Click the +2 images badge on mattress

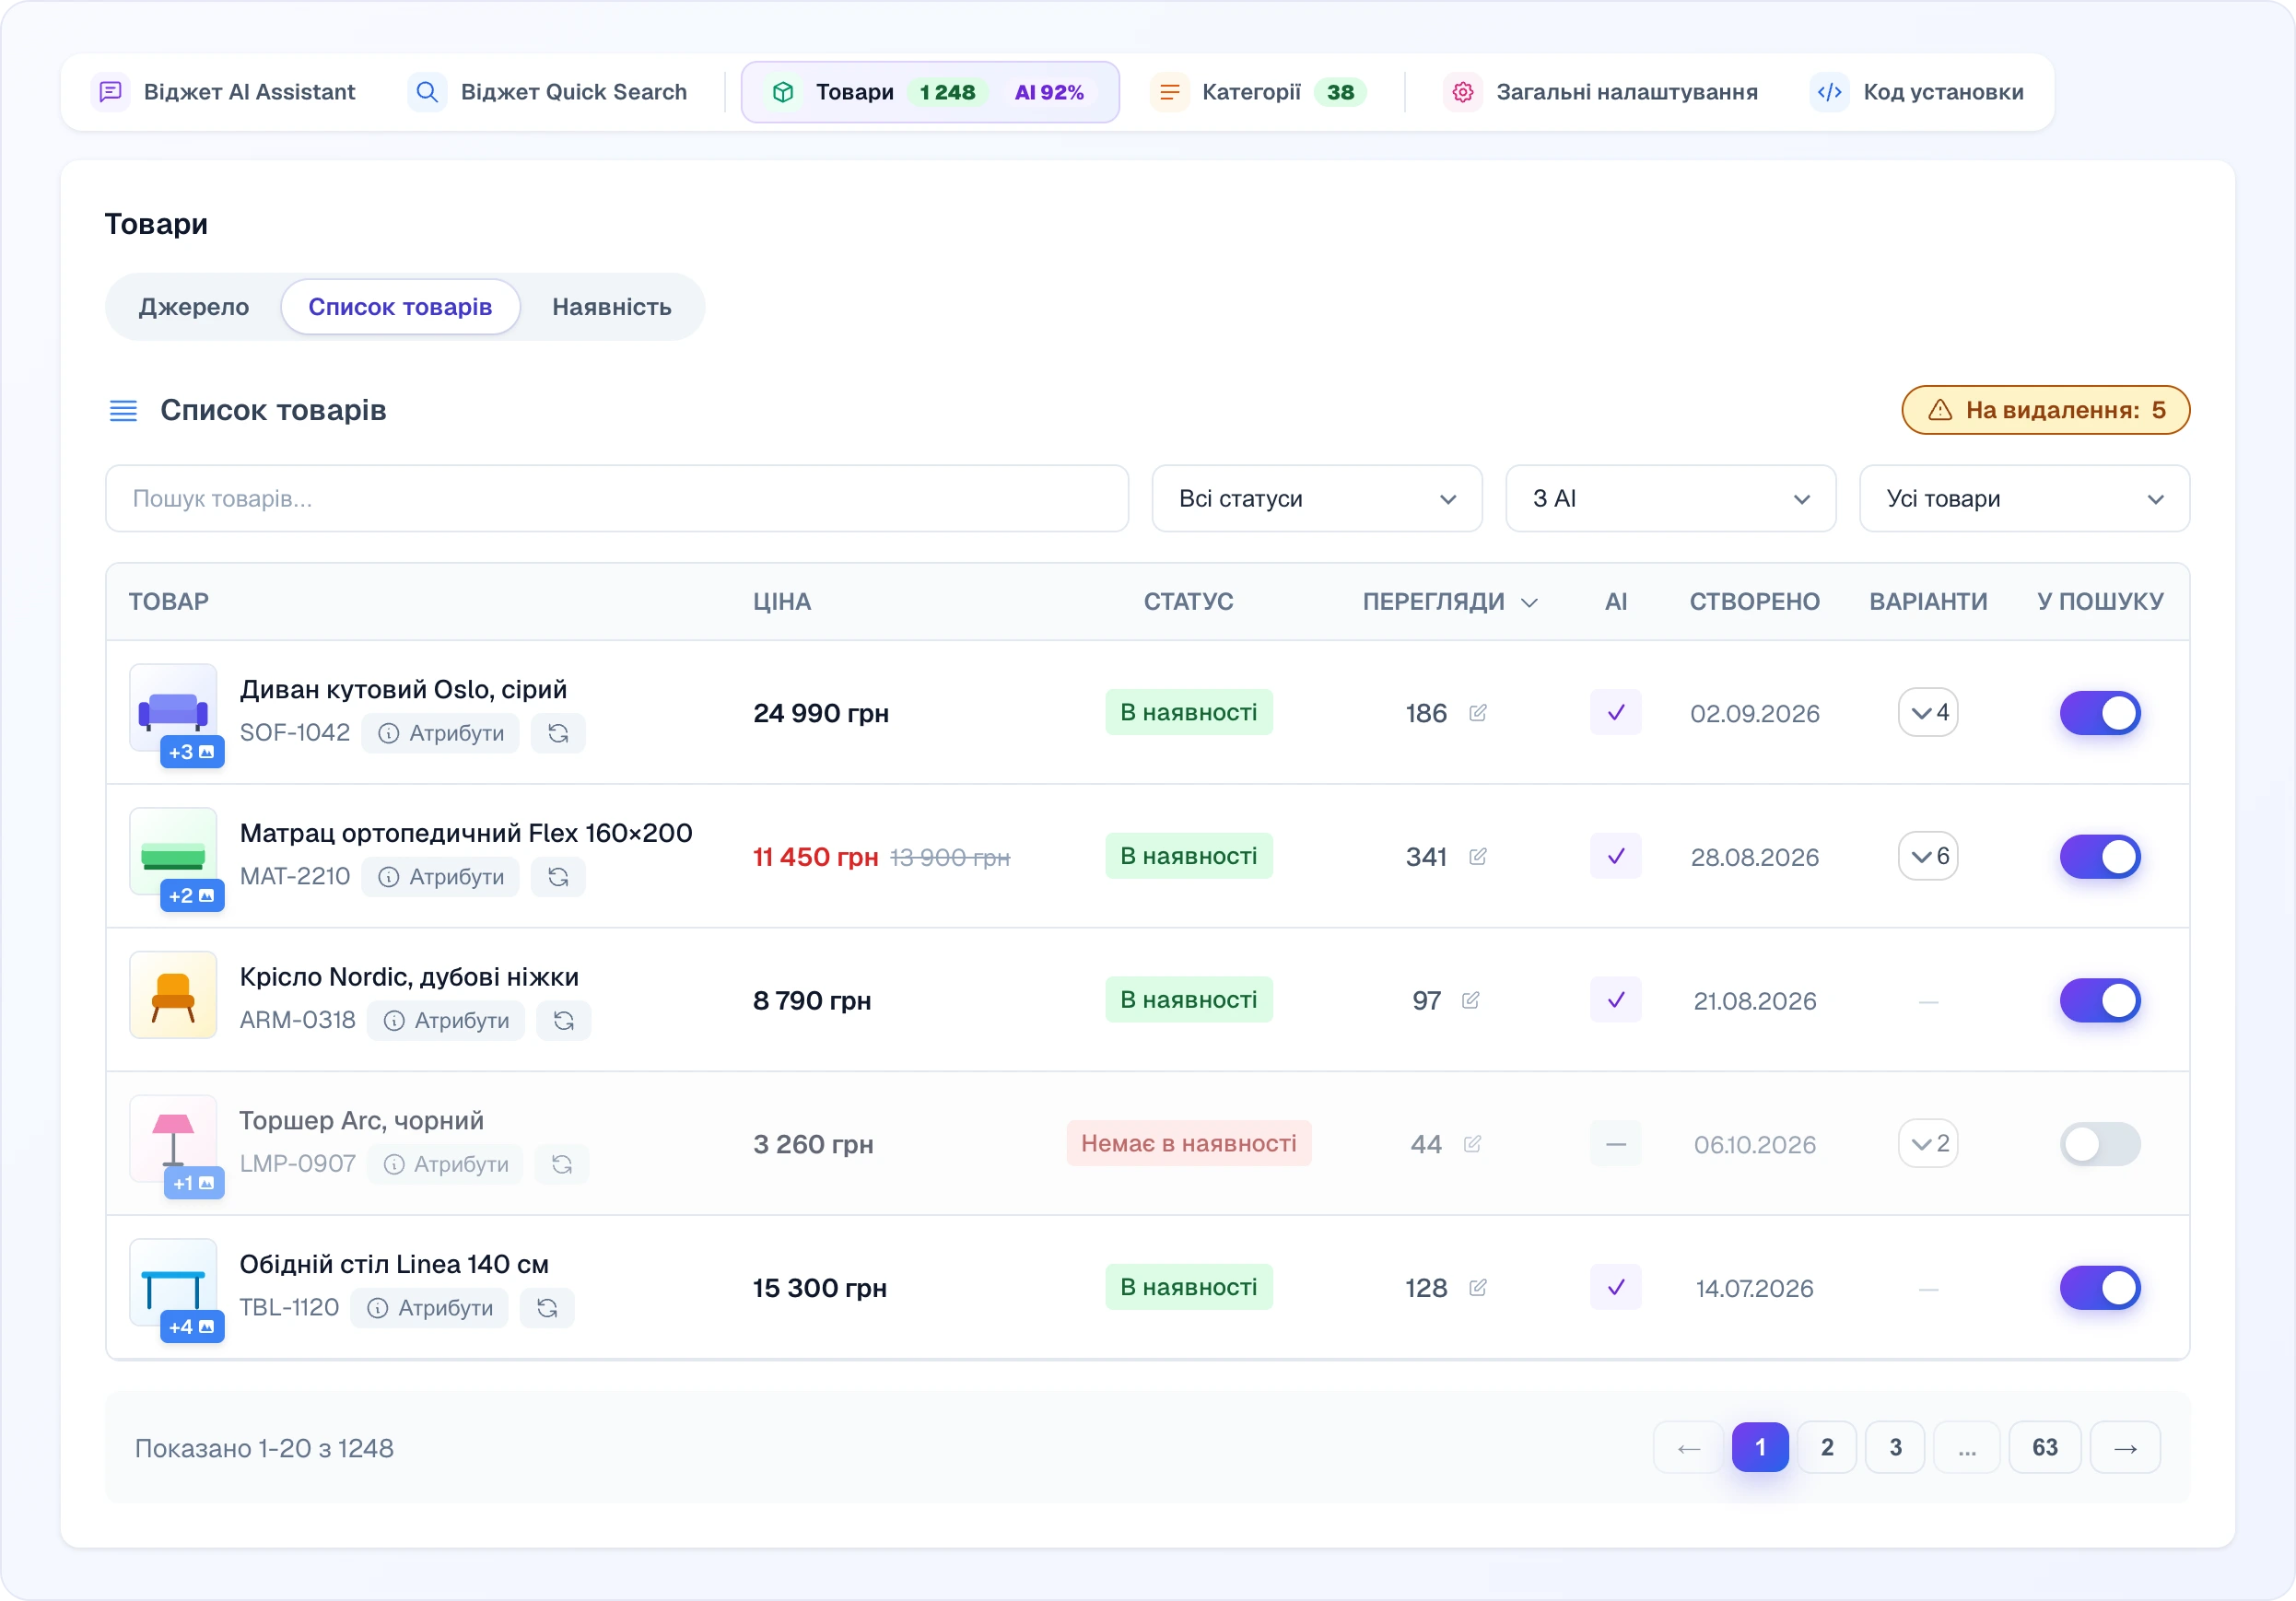pos(192,896)
